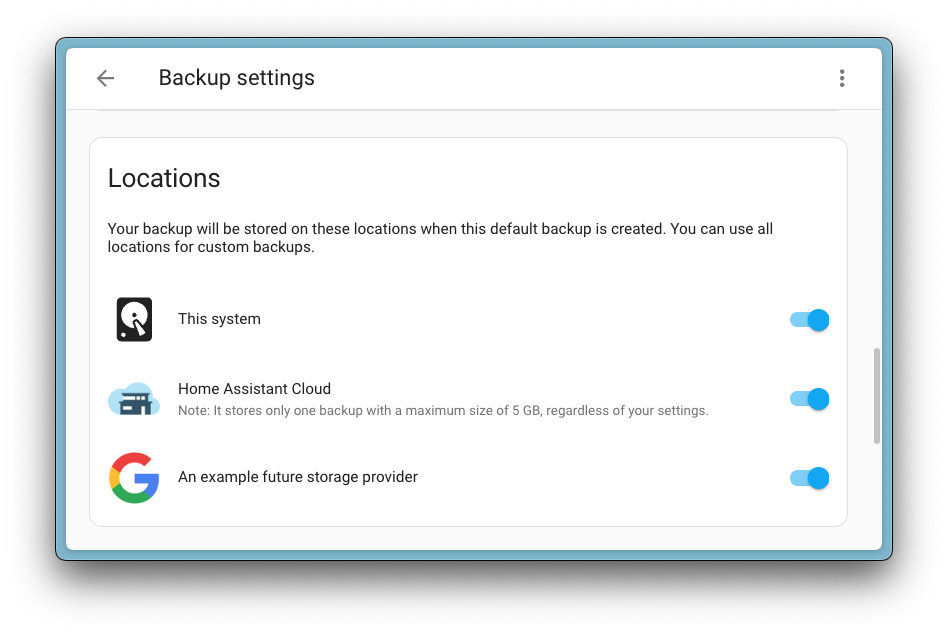Click the Home Assistant Cloud icon
948x634 pixels.
pos(134,399)
